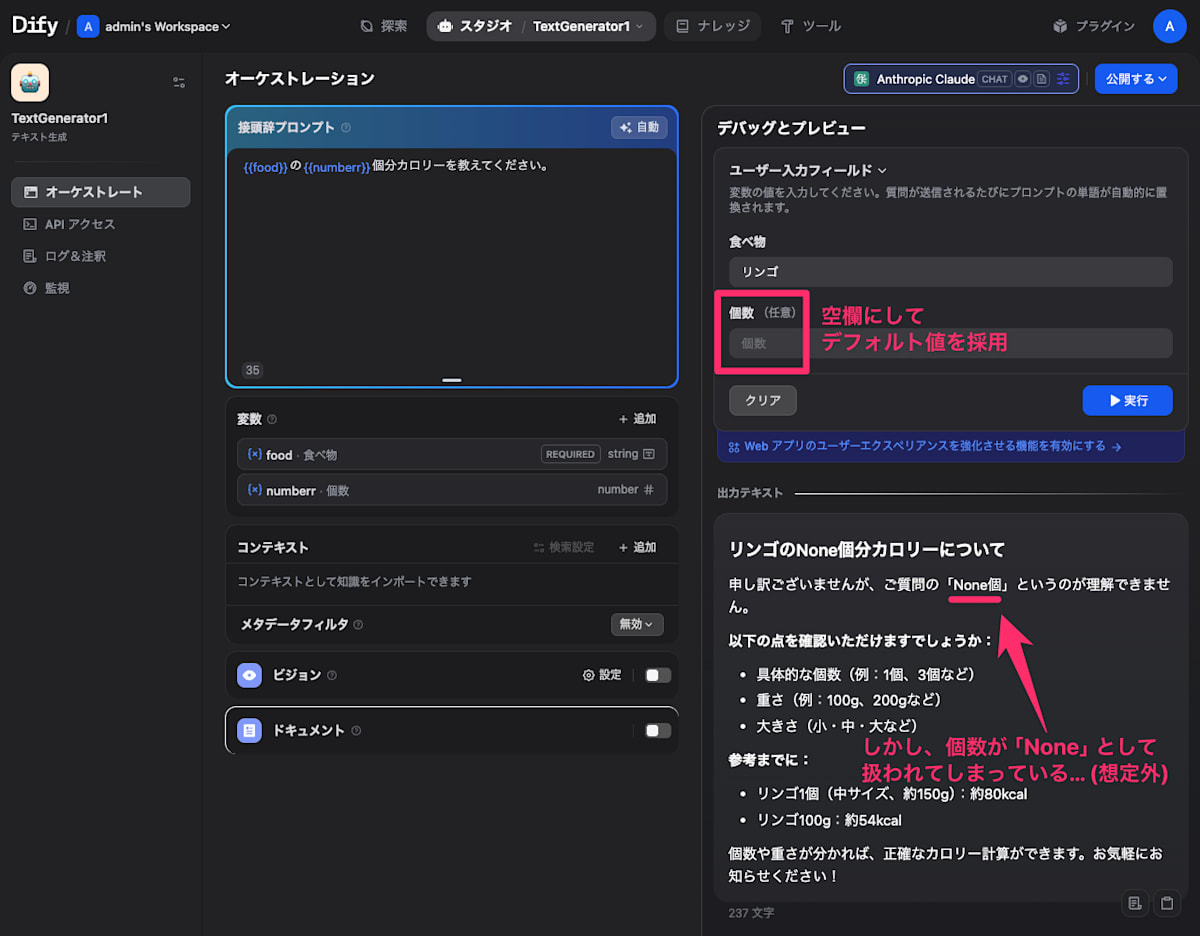Select the food variable row
This screenshot has width=1200, height=936.
pyautogui.click(x=452, y=454)
